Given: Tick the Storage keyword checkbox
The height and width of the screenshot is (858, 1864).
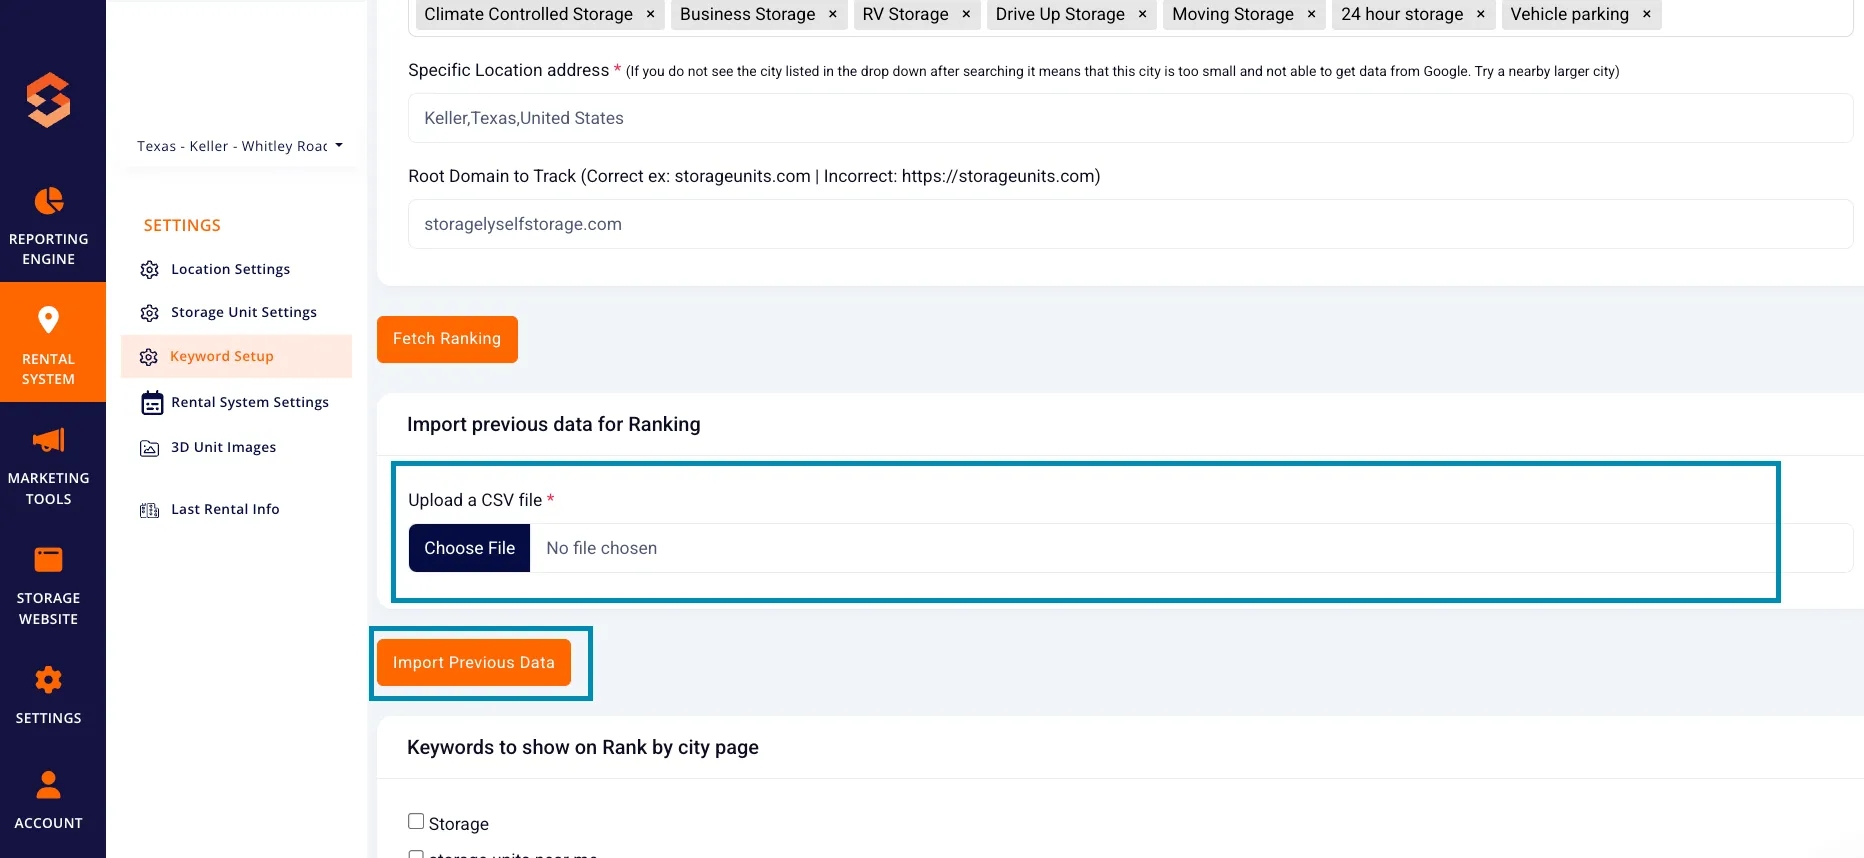Looking at the screenshot, I should coord(416,821).
